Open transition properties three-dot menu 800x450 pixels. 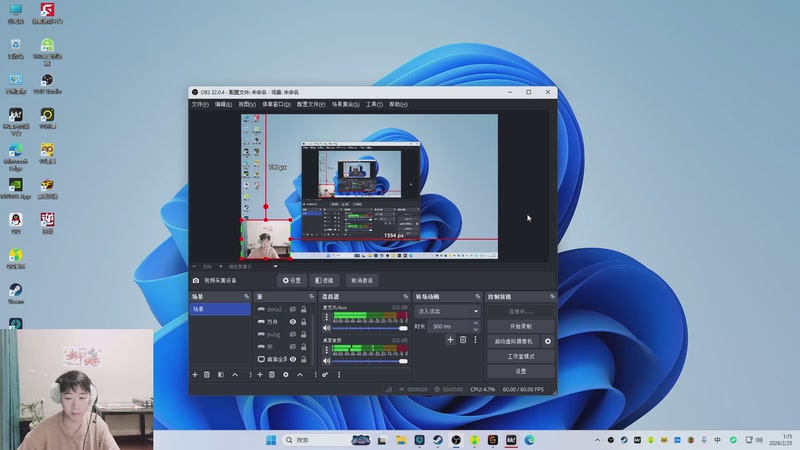point(475,339)
